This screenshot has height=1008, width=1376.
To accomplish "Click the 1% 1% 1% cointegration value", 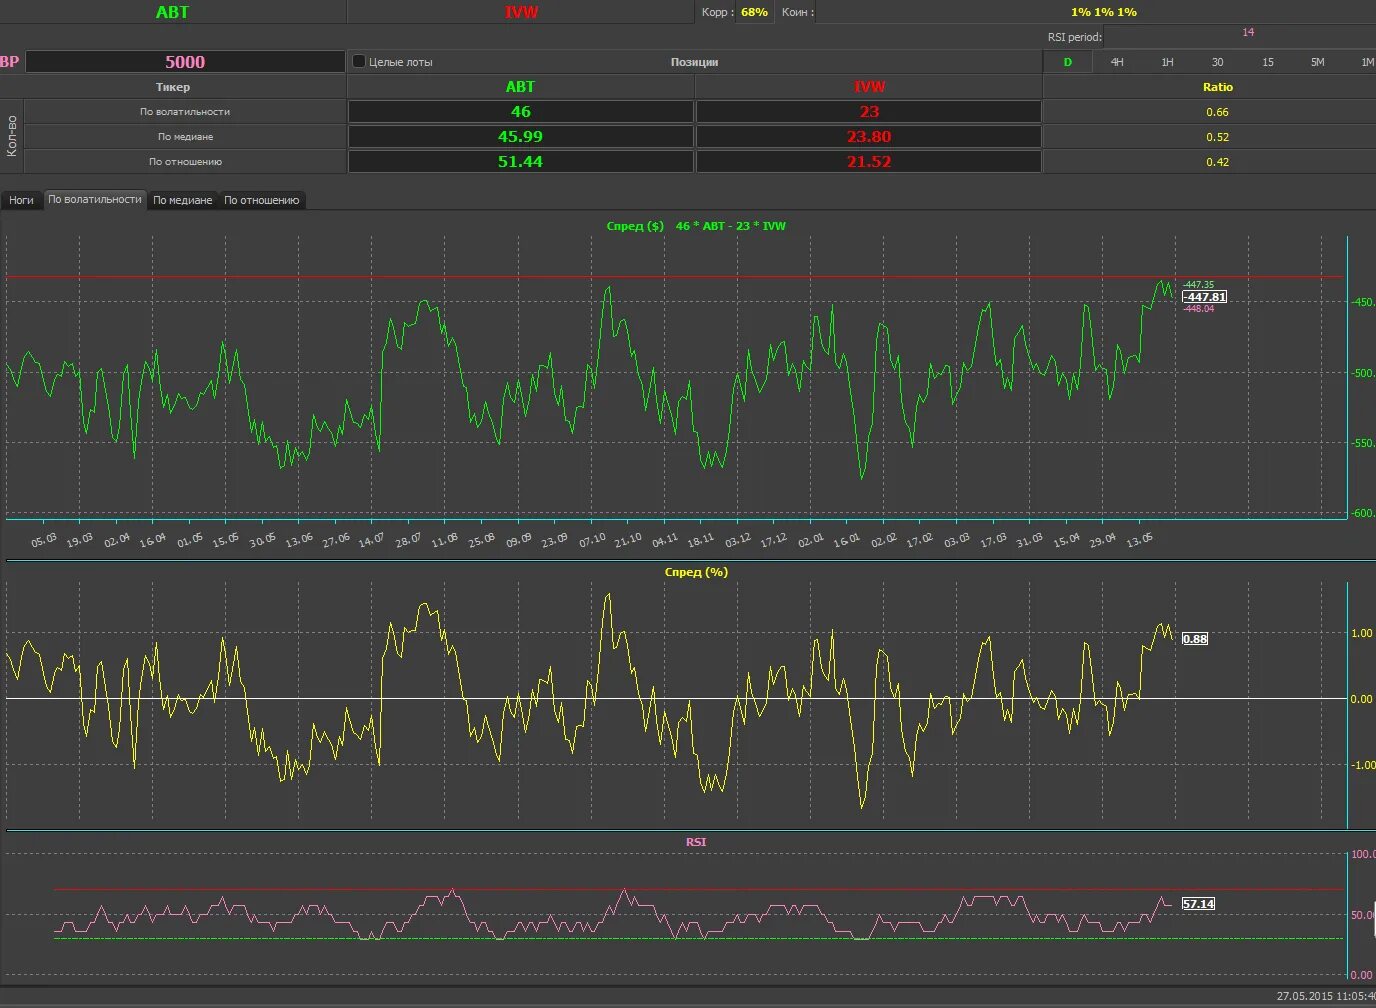I will (x=1103, y=12).
